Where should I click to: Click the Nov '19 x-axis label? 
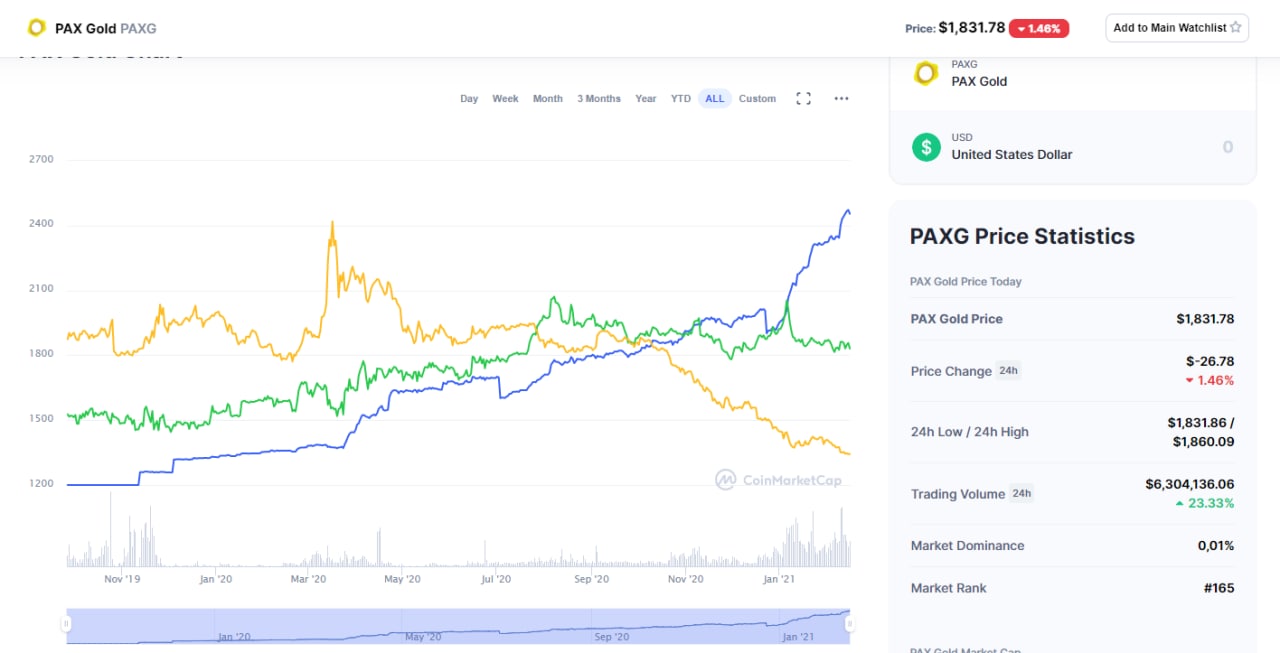coord(123,579)
